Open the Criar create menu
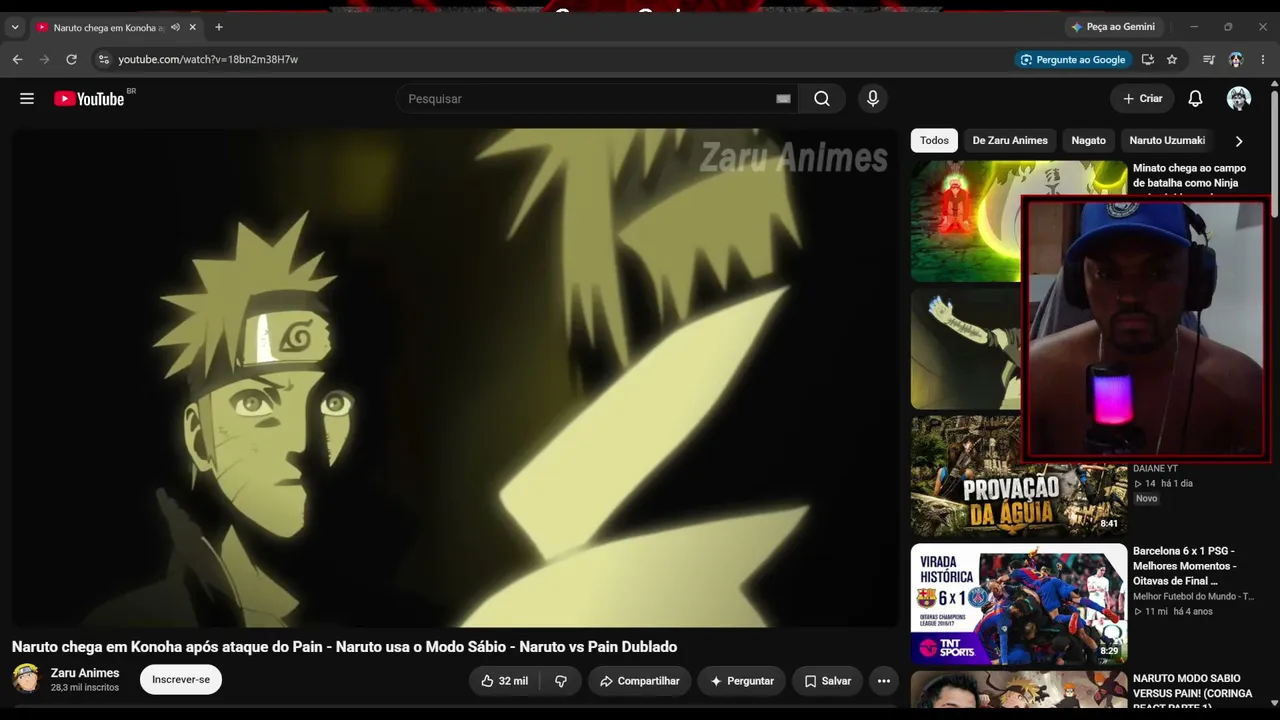 pyautogui.click(x=1142, y=99)
